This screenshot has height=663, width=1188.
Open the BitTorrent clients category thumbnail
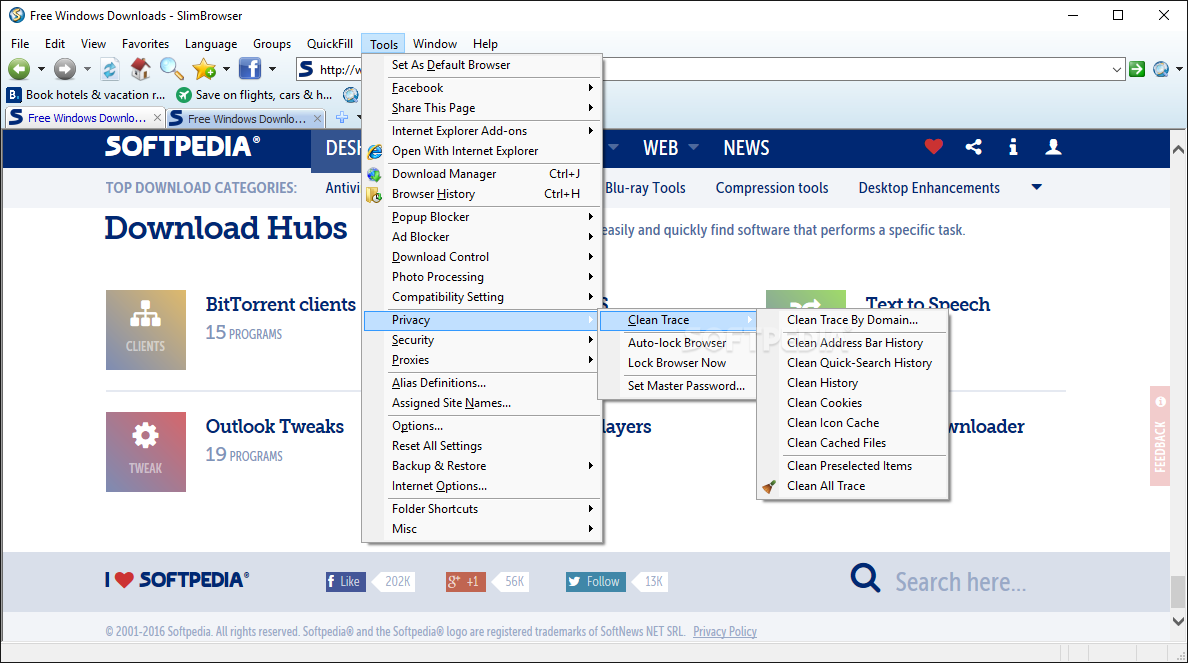point(145,330)
